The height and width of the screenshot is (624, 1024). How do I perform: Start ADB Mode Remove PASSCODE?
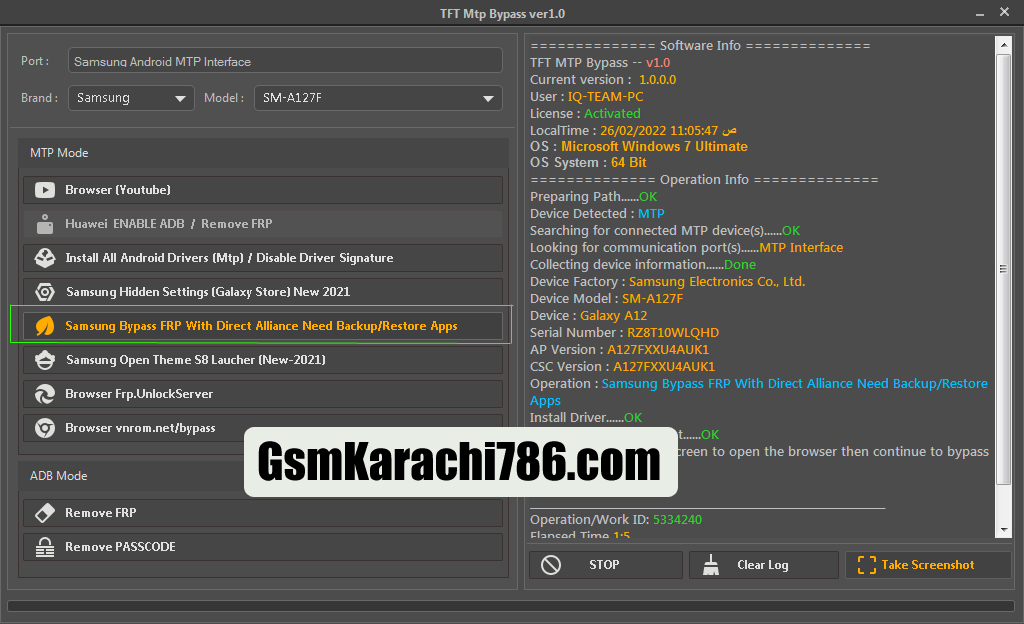263,546
